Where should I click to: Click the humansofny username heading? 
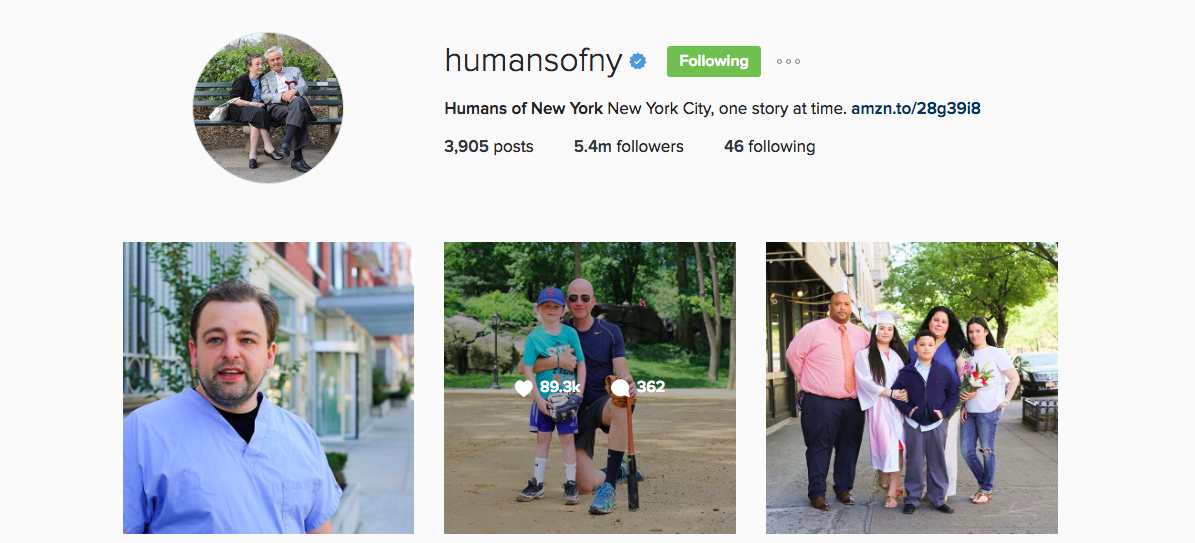(533, 61)
